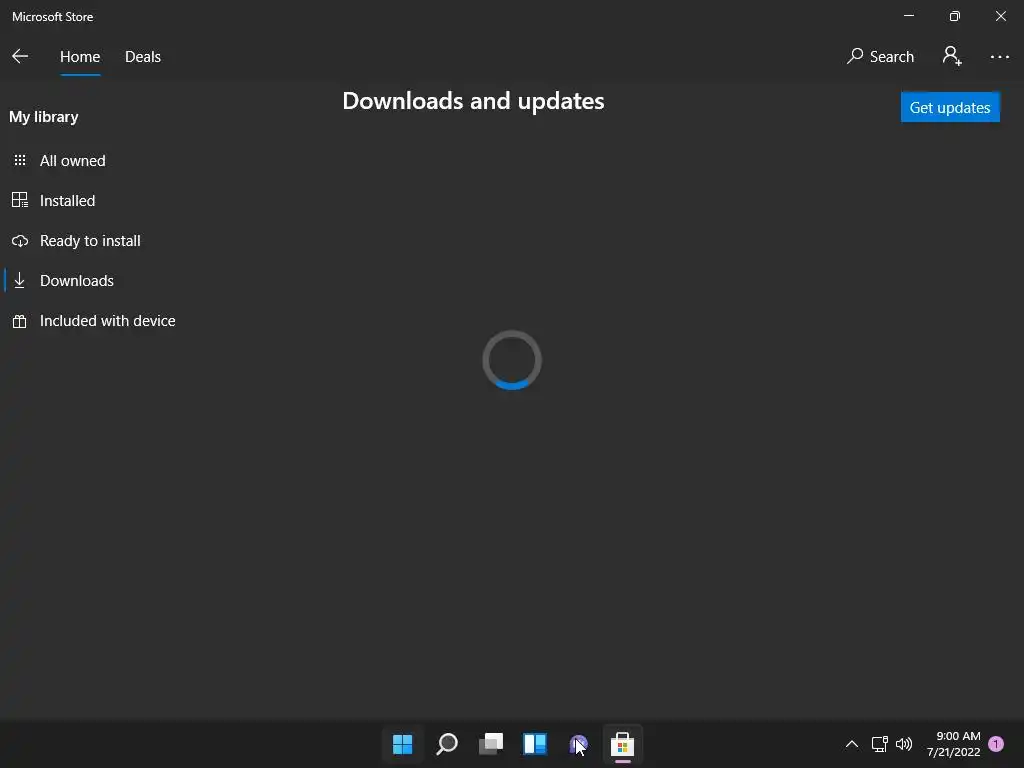Open the Ready to install section
The height and width of the screenshot is (768, 1024).
tap(90, 241)
